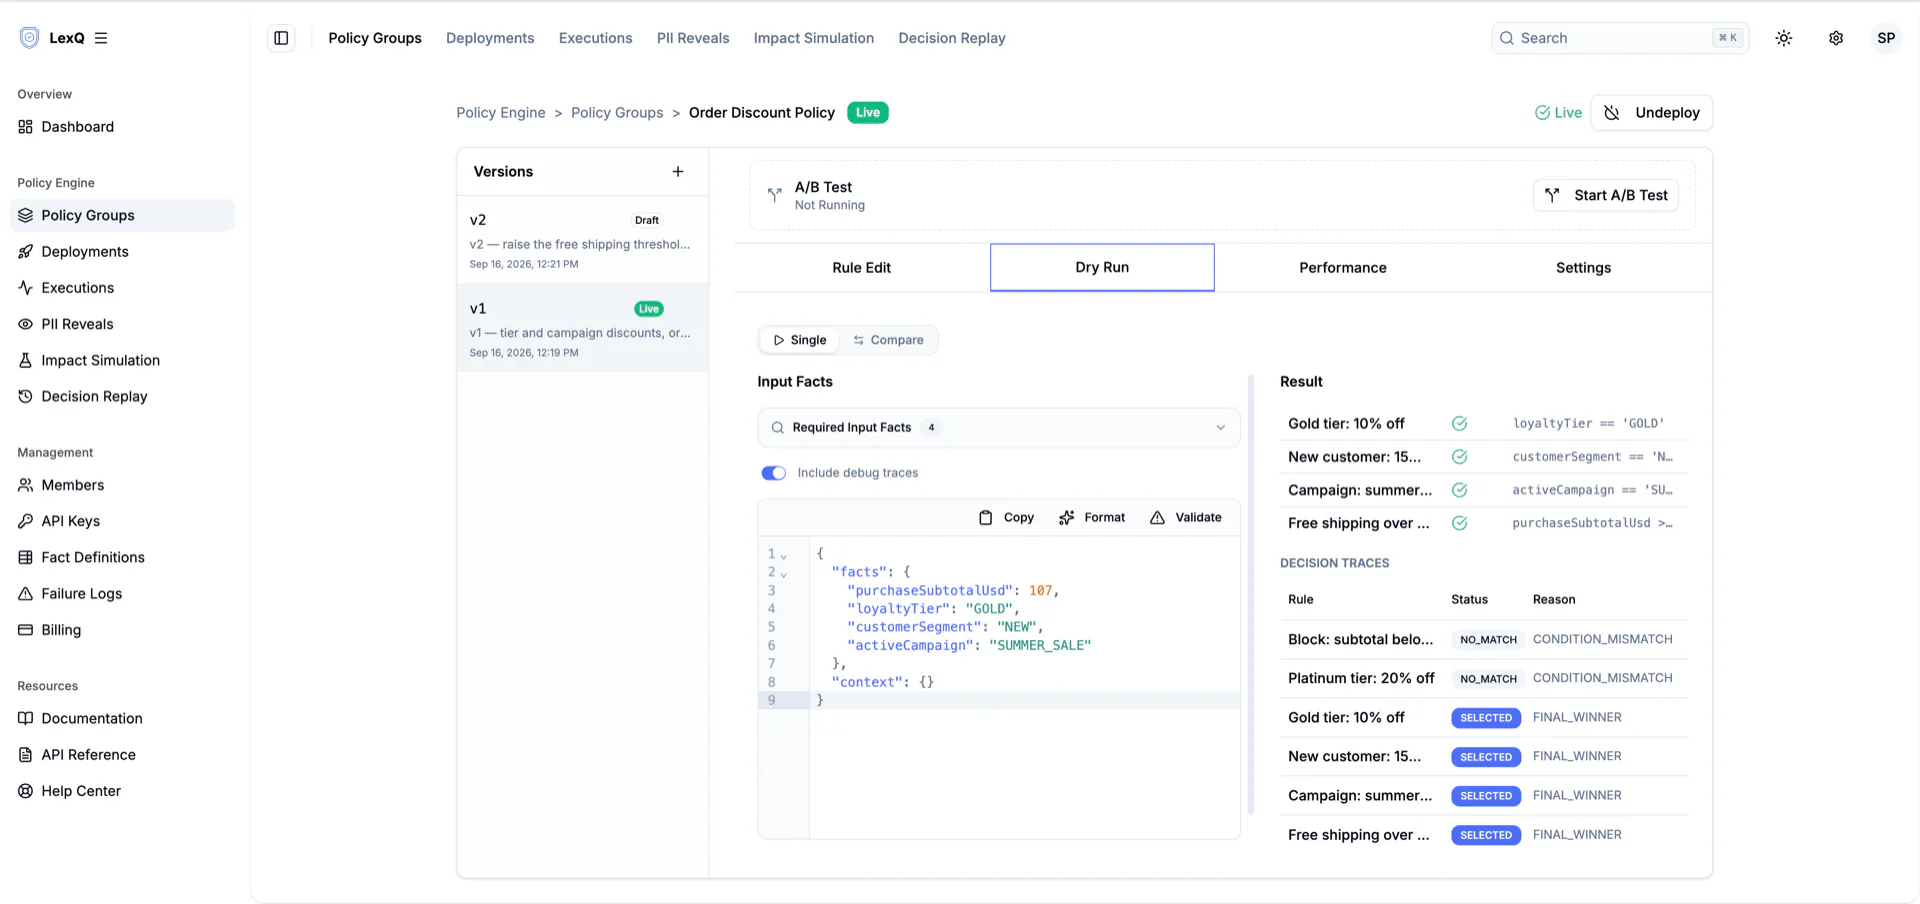Validate the JSON input
This screenshot has width=1920, height=904.
(1186, 518)
